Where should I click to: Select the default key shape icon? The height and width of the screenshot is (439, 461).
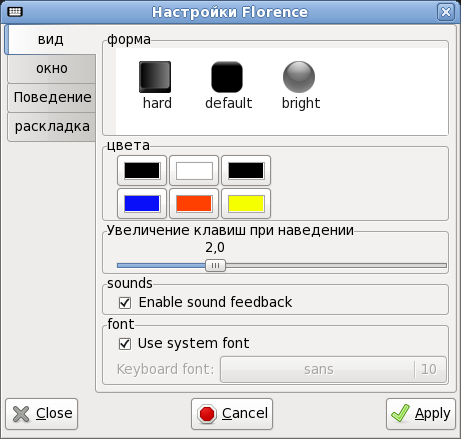tap(227, 77)
